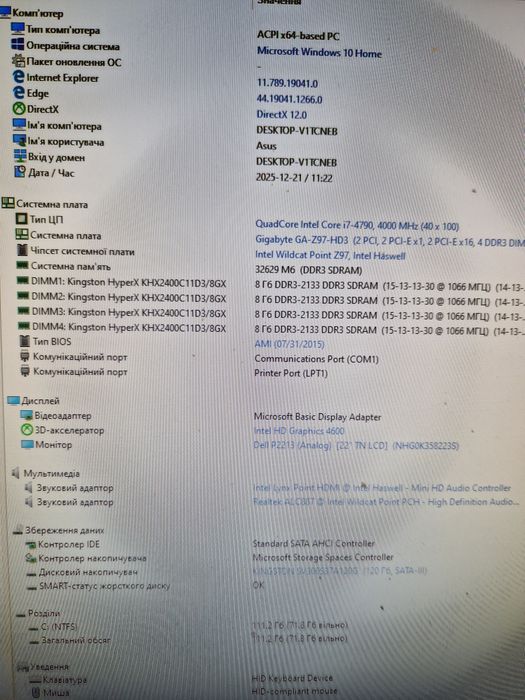Click the DIMM1 memory module icon
This screenshot has height=700, width=525.
tap(23, 281)
